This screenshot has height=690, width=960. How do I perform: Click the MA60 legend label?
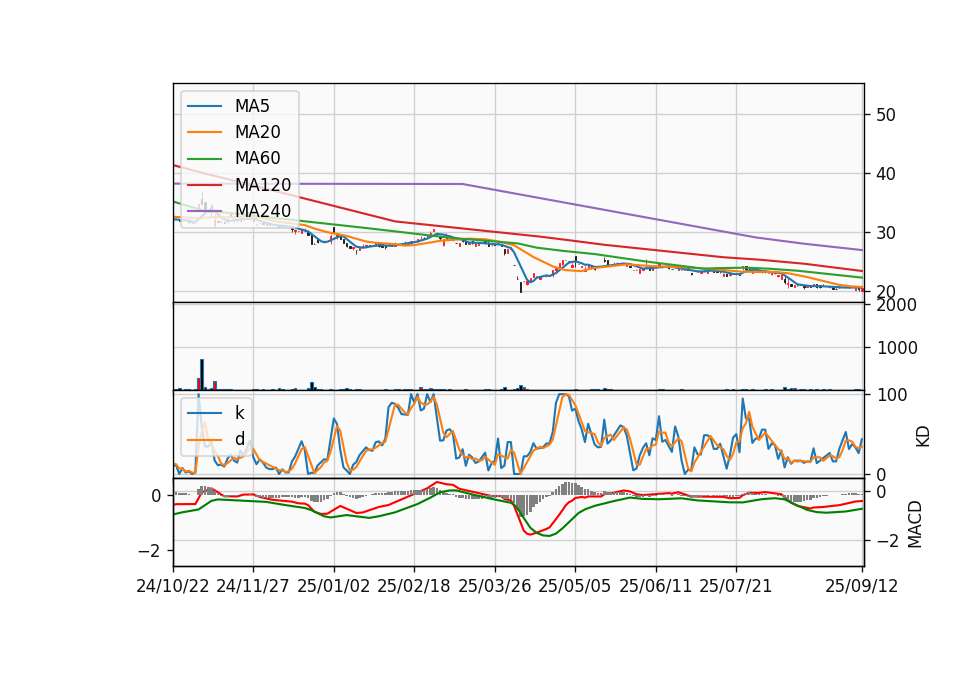click(257, 158)
